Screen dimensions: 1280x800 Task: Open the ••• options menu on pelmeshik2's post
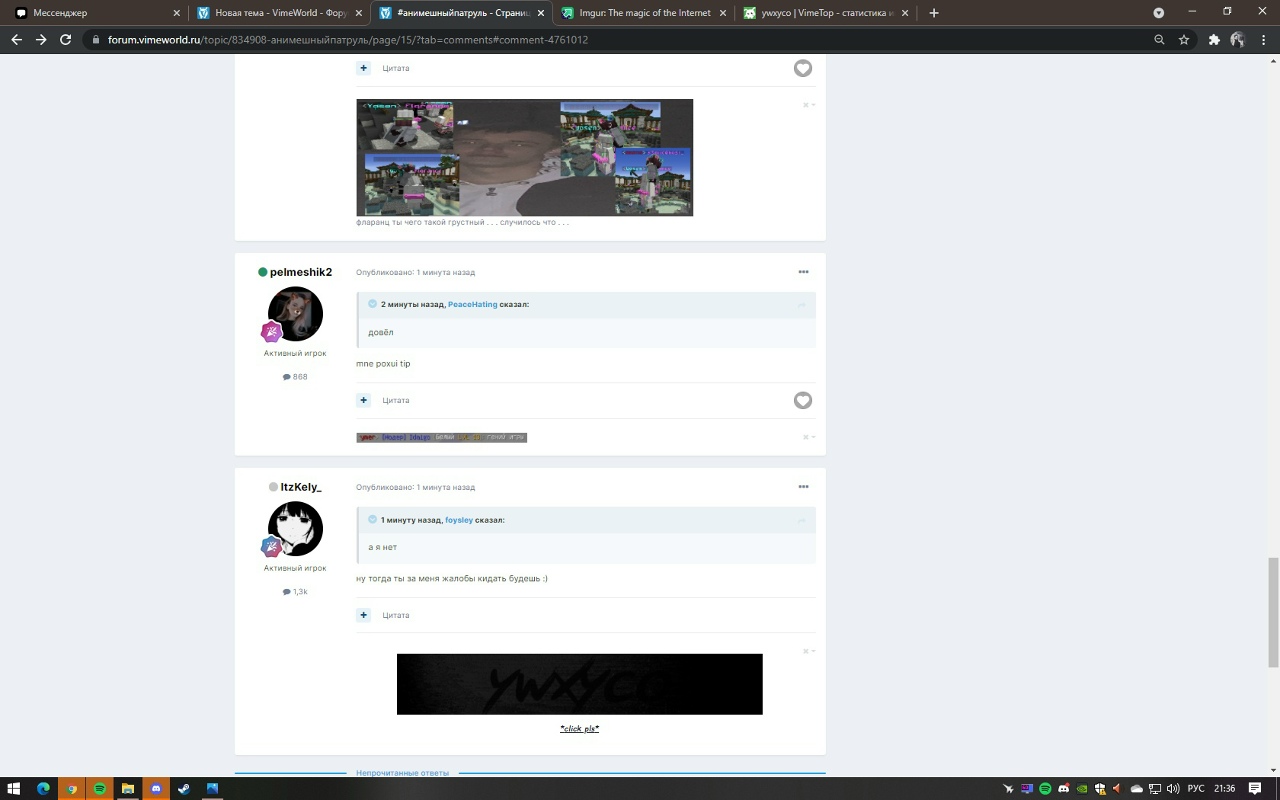click(x=804, y=271)
